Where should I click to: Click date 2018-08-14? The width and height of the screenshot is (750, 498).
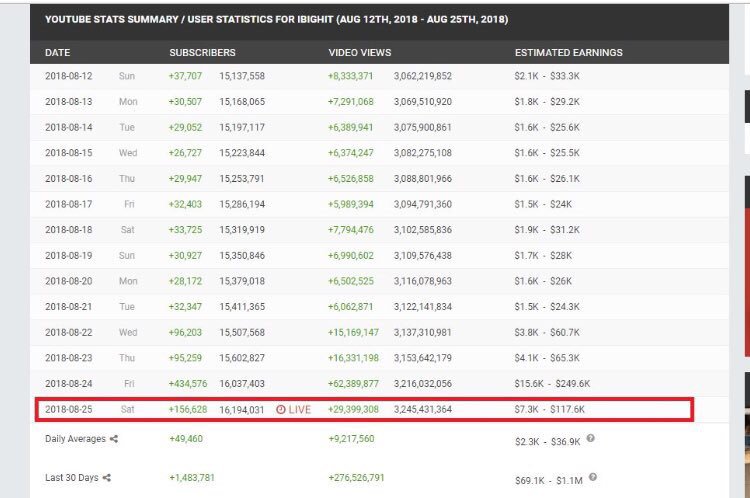pyautogui.click(x=68, y=127)
